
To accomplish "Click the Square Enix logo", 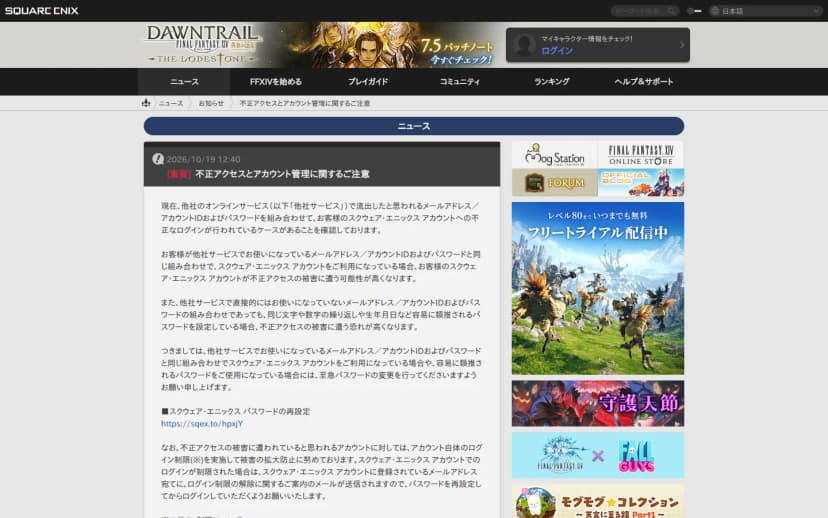I will pyautogui.click(x=41, y=11).
